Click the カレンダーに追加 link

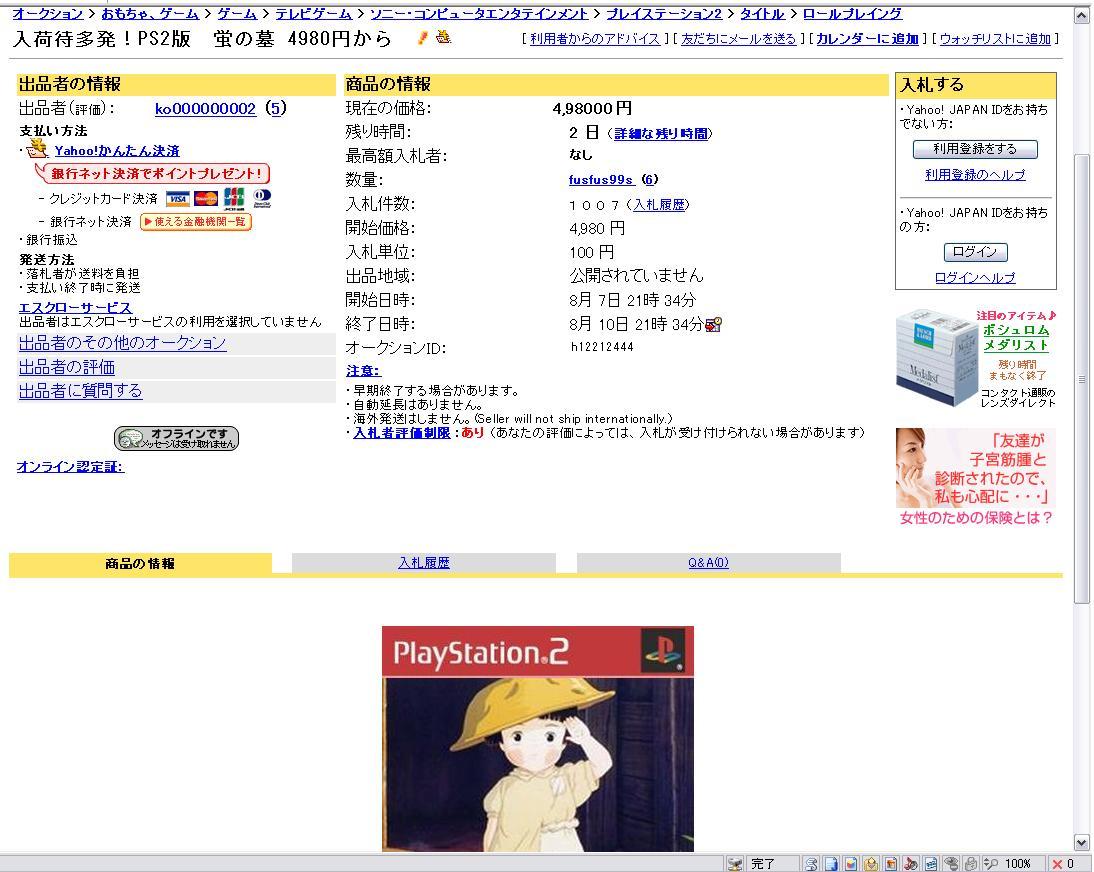[x=867, y=39]
